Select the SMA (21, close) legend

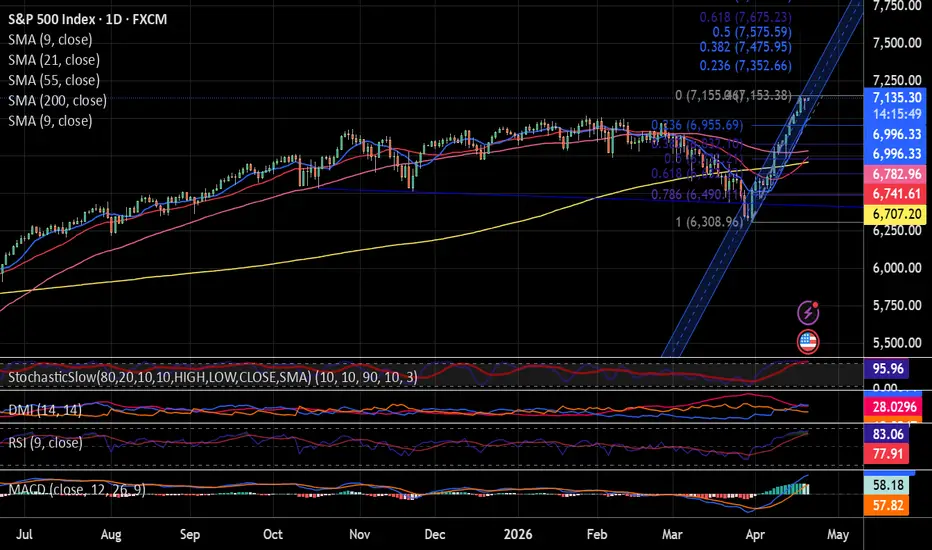54,60
